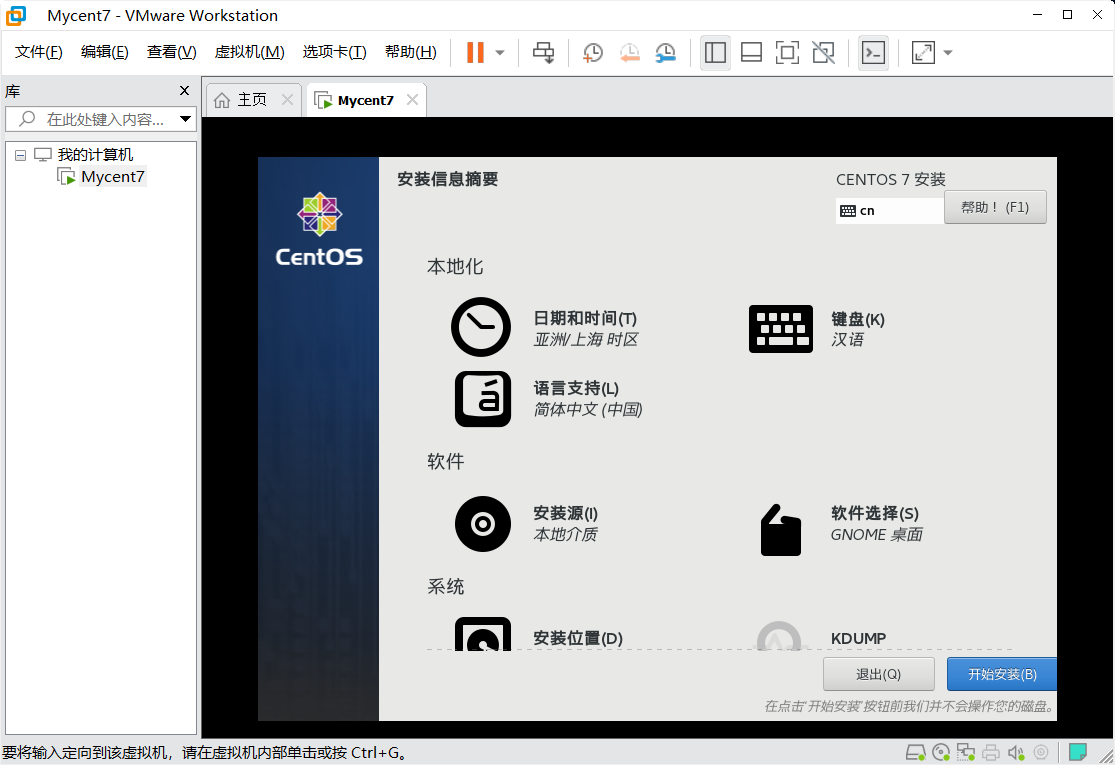This screenshot has width=1115, height=765.
Task: Click the stretch guest display icon
Action: (923, 53)
